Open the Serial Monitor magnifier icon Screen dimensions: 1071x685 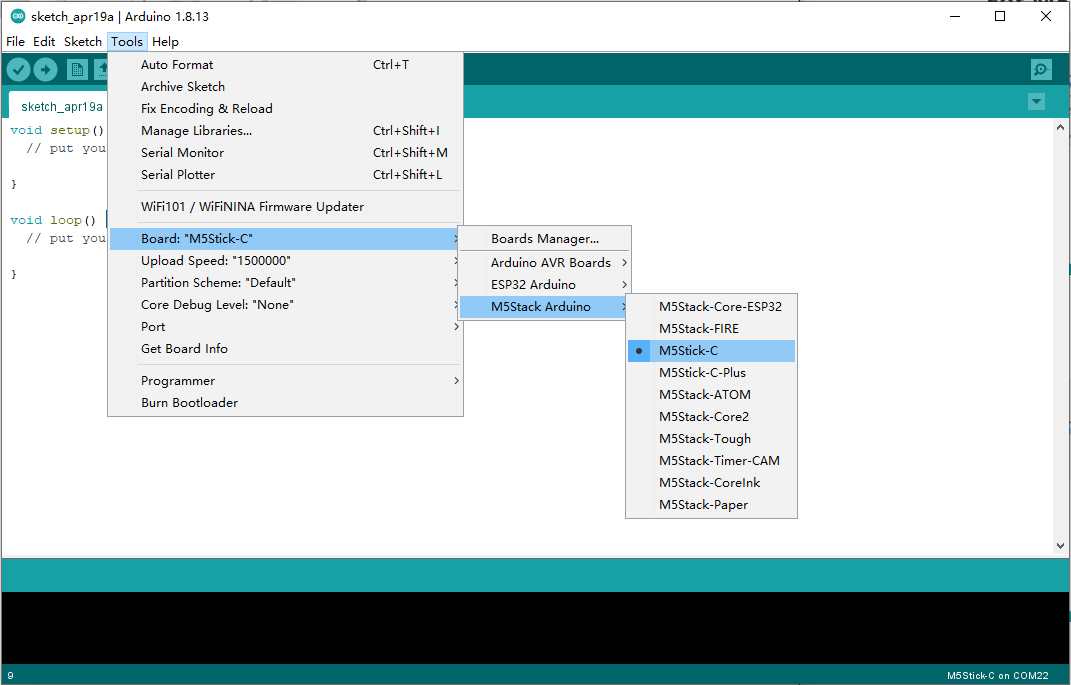pyautogui.click(x=1041, y=69)
